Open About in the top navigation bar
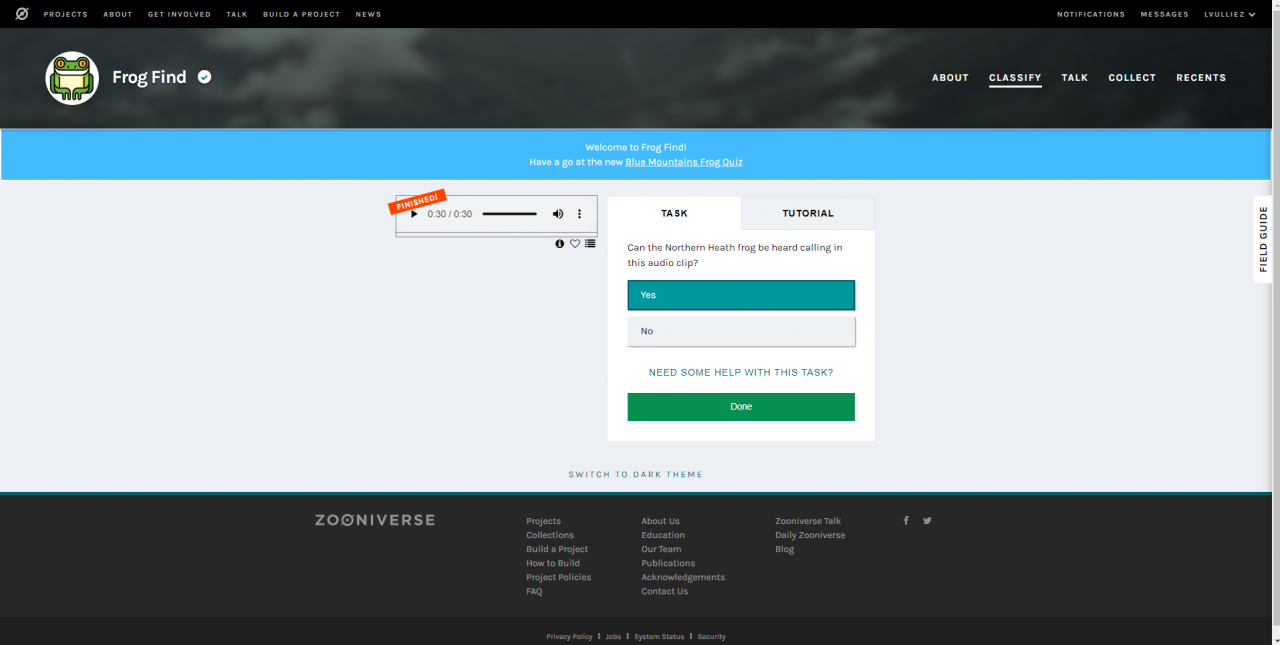Viewport: 1280px width, 645px height. pos(118,14)
